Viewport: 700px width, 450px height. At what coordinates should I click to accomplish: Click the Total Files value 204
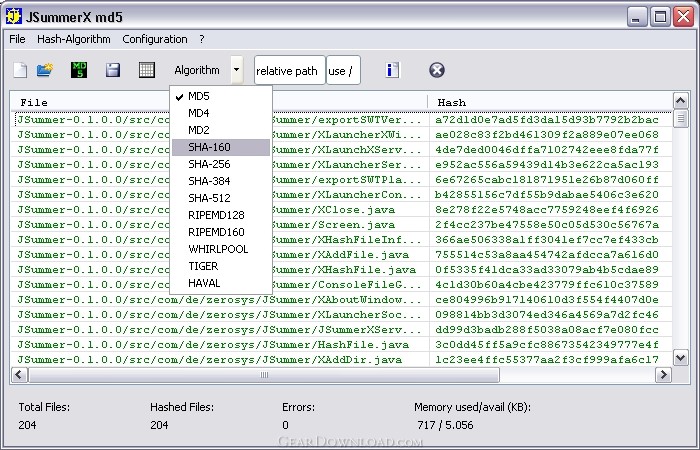27,425
